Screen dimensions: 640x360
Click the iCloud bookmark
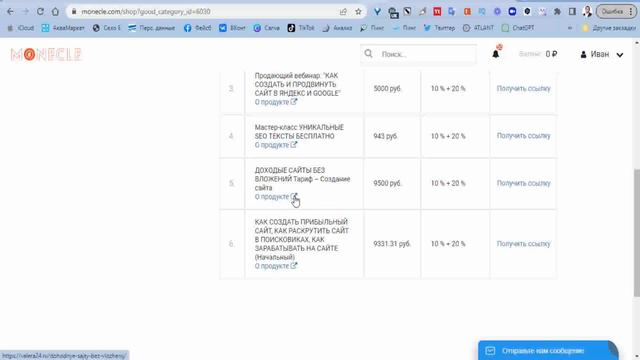[x=21, y=28]
